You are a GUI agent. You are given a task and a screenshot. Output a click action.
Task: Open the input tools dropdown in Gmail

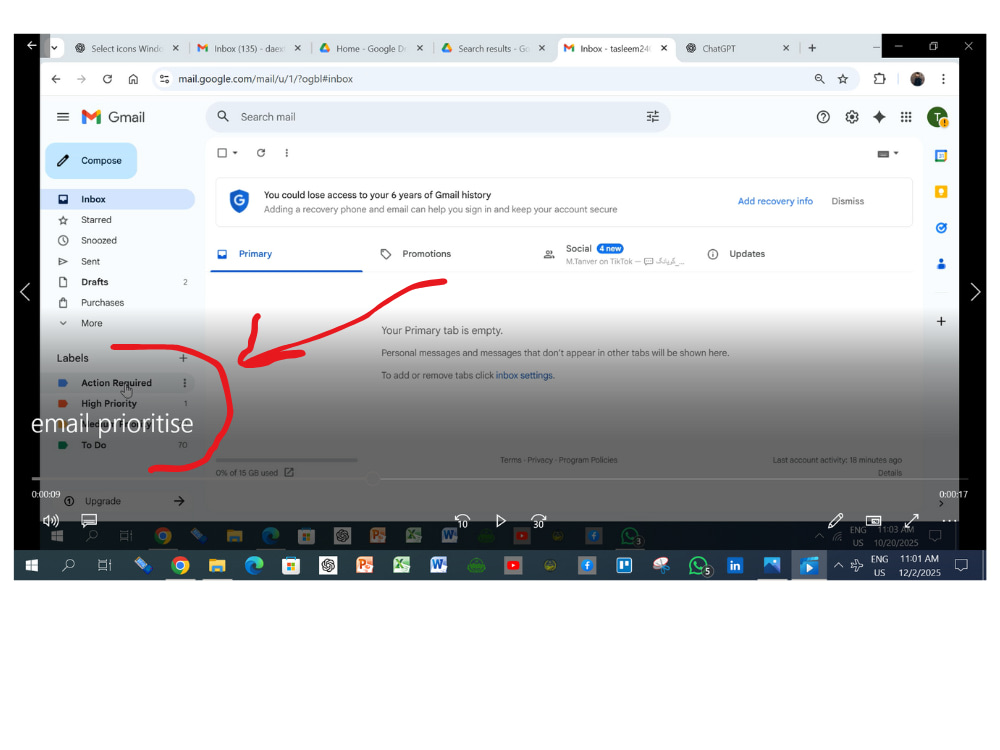click(x=888, y=154)
